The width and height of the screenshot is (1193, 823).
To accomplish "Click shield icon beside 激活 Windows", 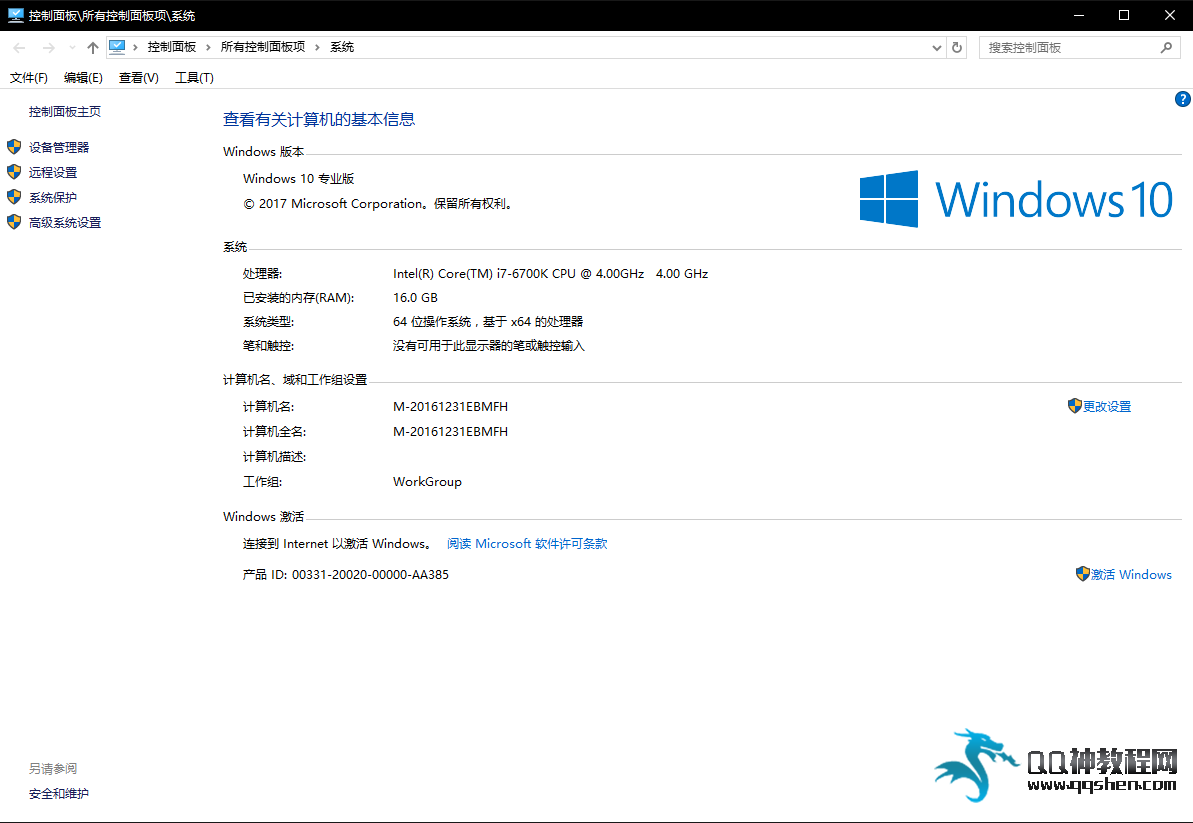I will point(1083,574).
